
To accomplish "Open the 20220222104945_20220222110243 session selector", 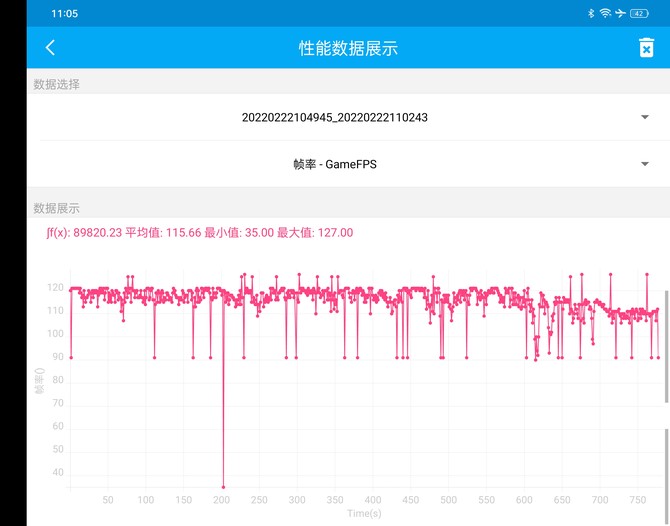I will point(334,117).
